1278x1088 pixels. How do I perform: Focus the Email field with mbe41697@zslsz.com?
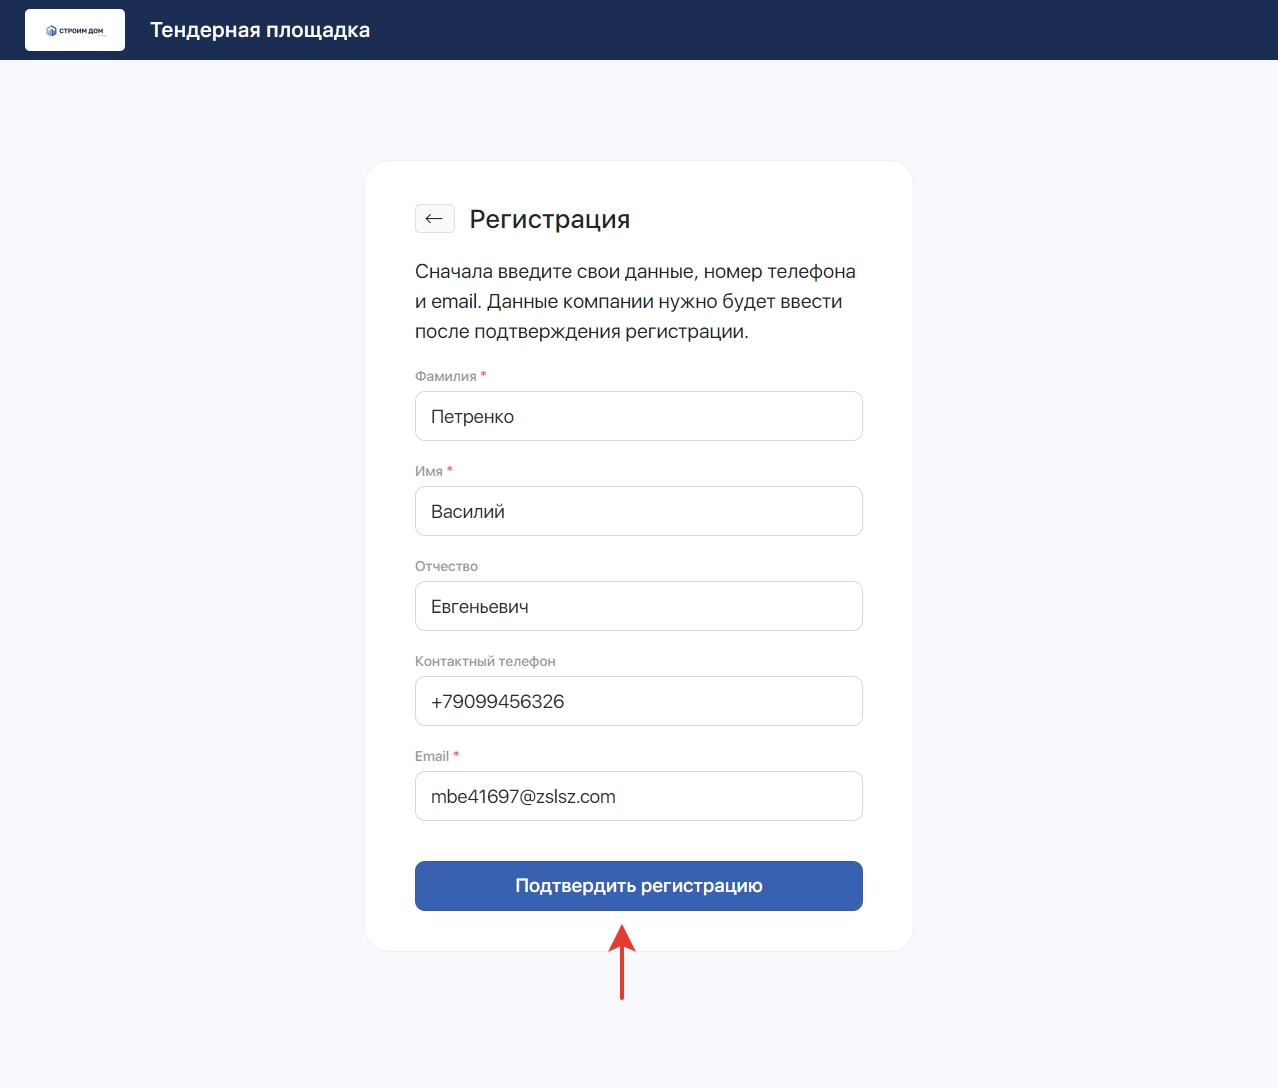tap(638, 796)
